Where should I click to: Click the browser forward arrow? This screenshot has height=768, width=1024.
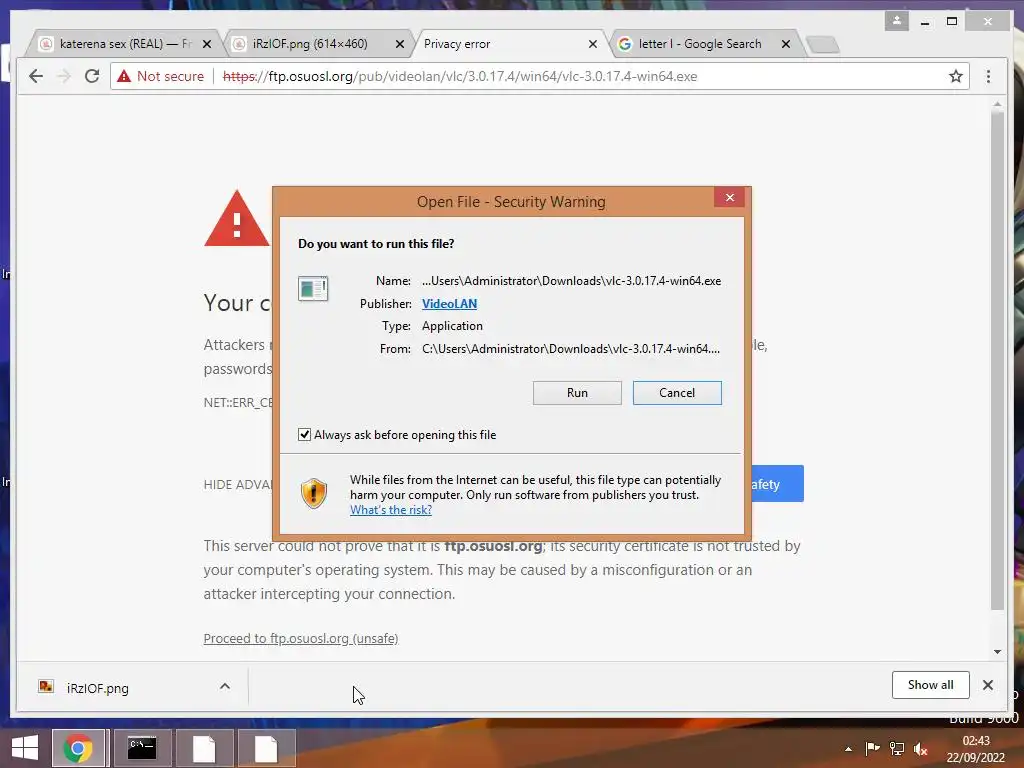click(x=64, y=76)
